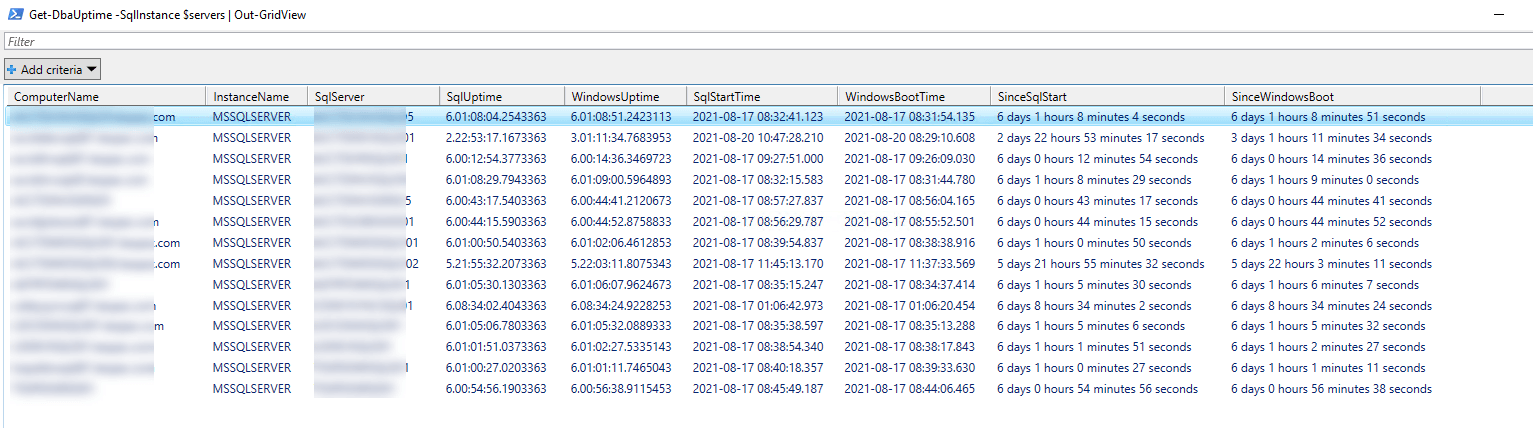The image size is (1533, 428).
Task: Click the WindowsUptime value 6.00:14:36.3469723
Action: pyautogui.click(x=622, y=159)
